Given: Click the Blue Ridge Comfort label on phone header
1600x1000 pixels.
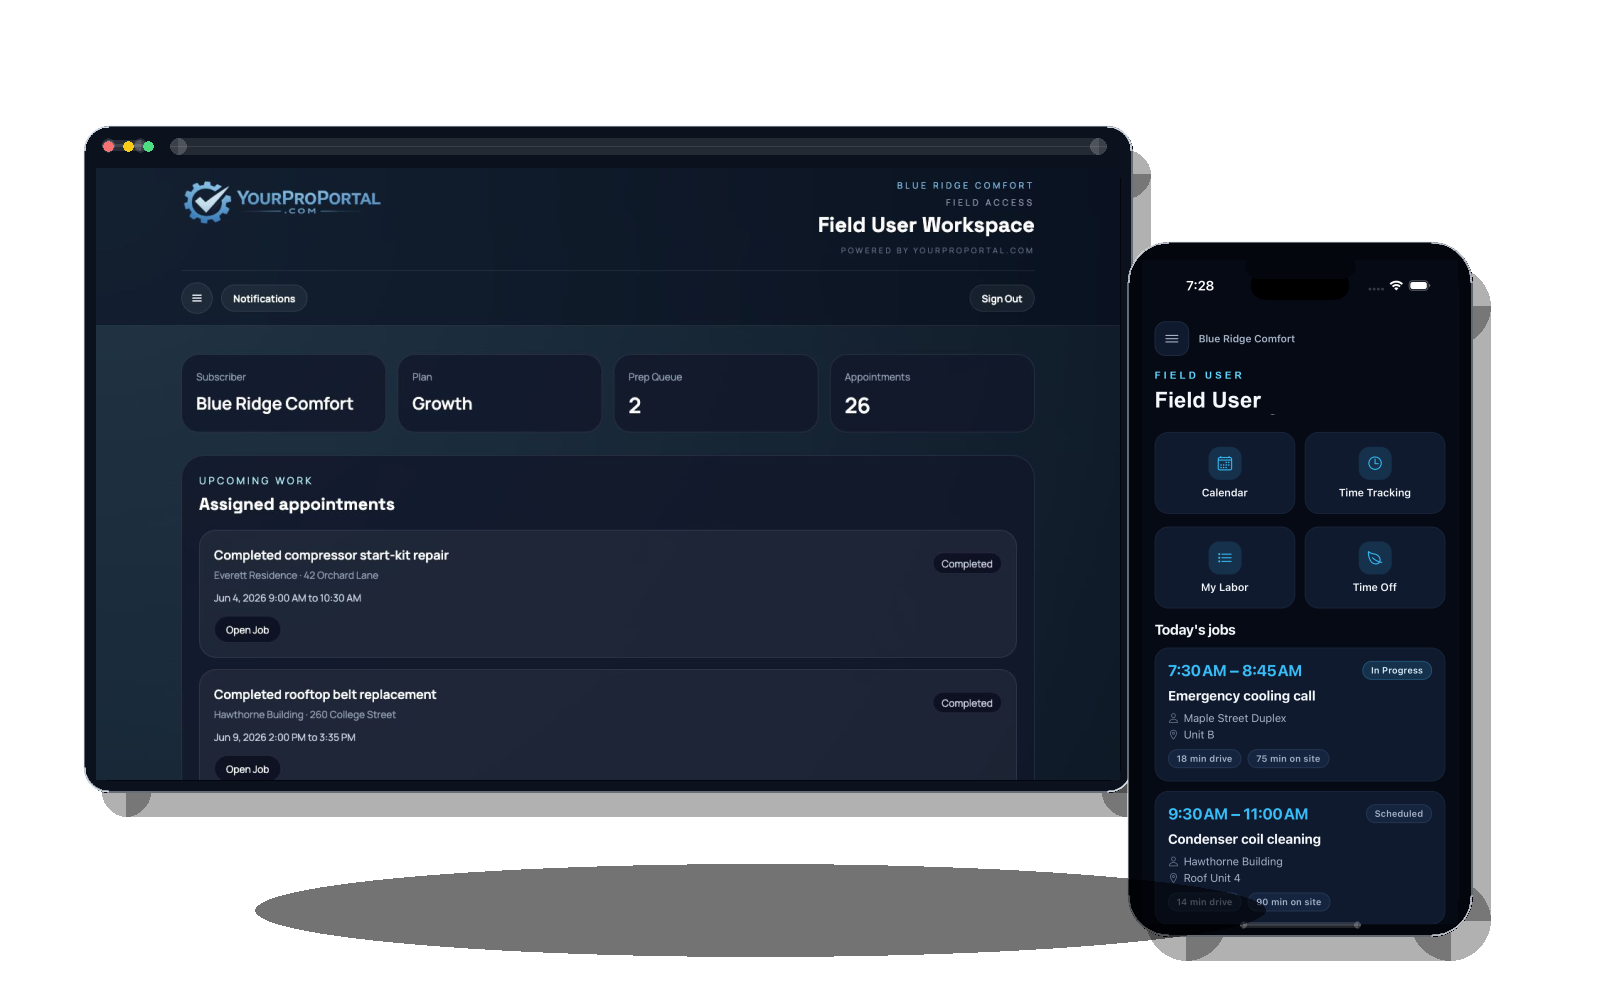Looking at the screenshot, I should pyautogui.click(x=1246, y=339).
